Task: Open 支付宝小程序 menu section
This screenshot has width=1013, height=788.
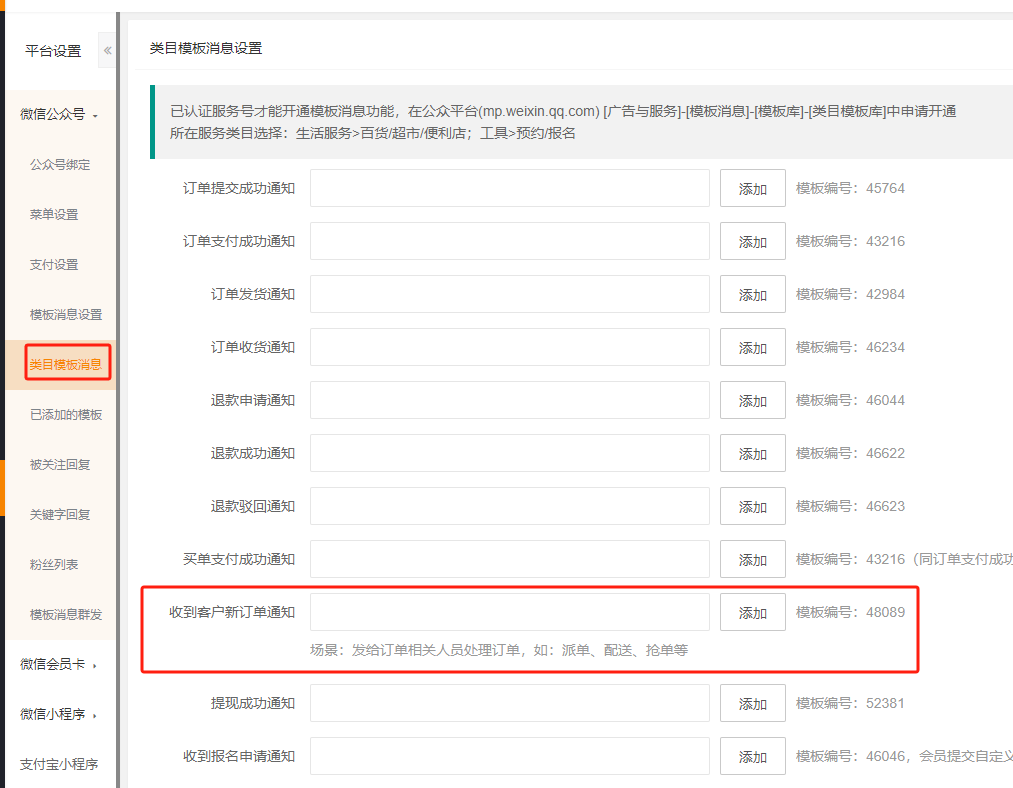Action: (x=59, y=765)
